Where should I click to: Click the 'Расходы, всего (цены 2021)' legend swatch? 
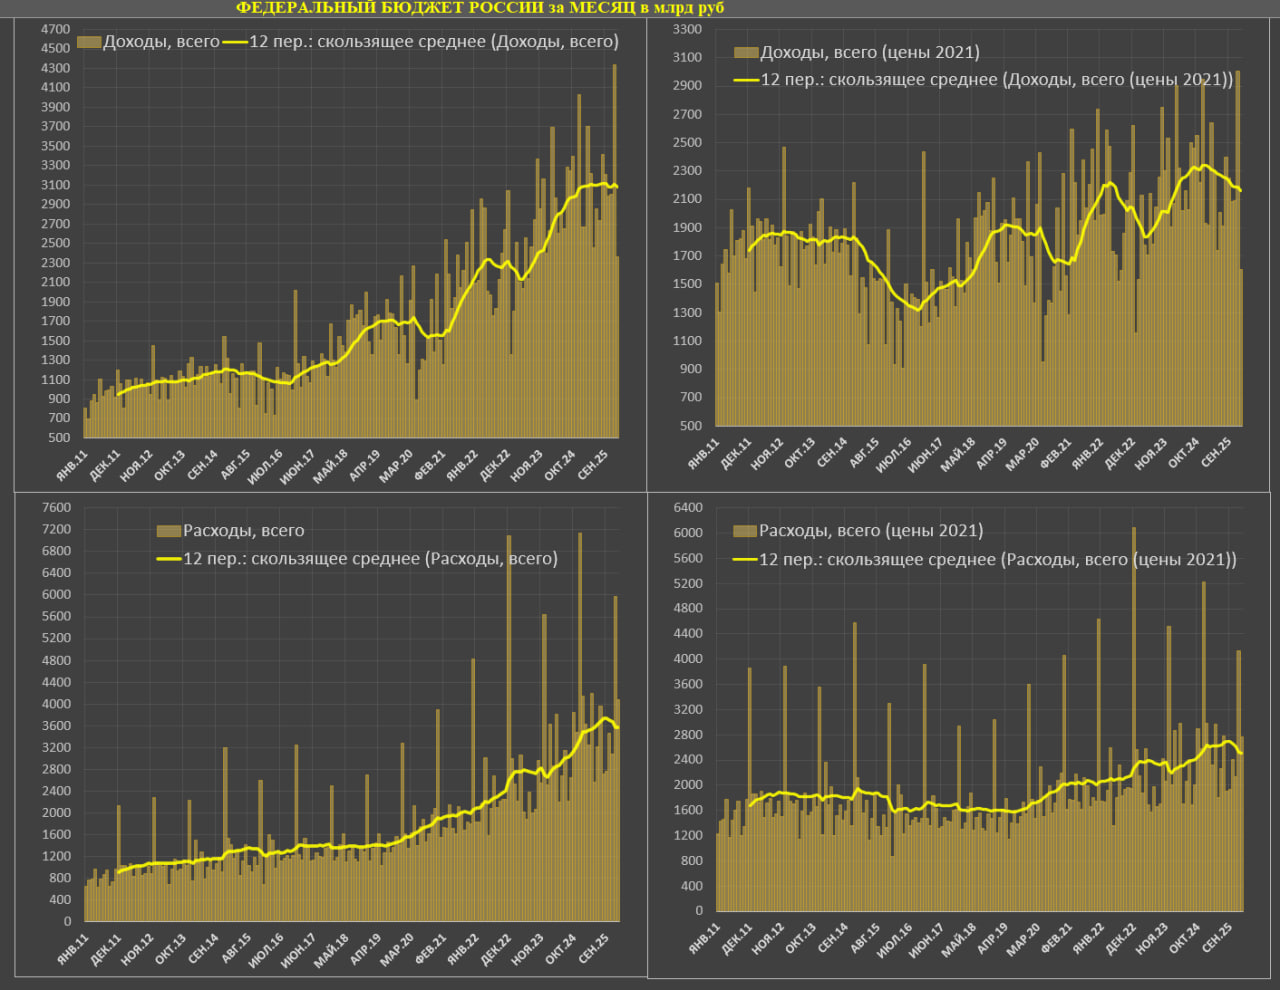[x=745, y=531]
